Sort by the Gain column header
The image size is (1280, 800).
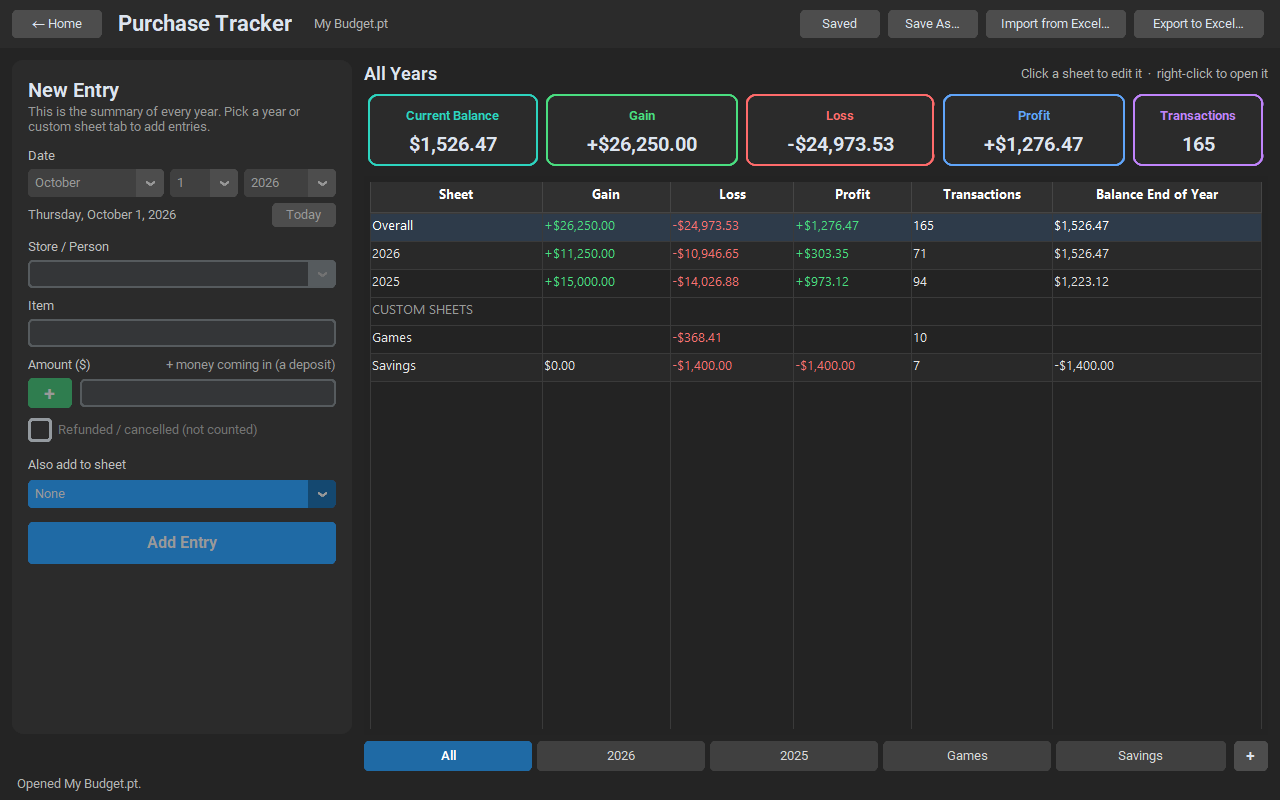pos(606,195)
